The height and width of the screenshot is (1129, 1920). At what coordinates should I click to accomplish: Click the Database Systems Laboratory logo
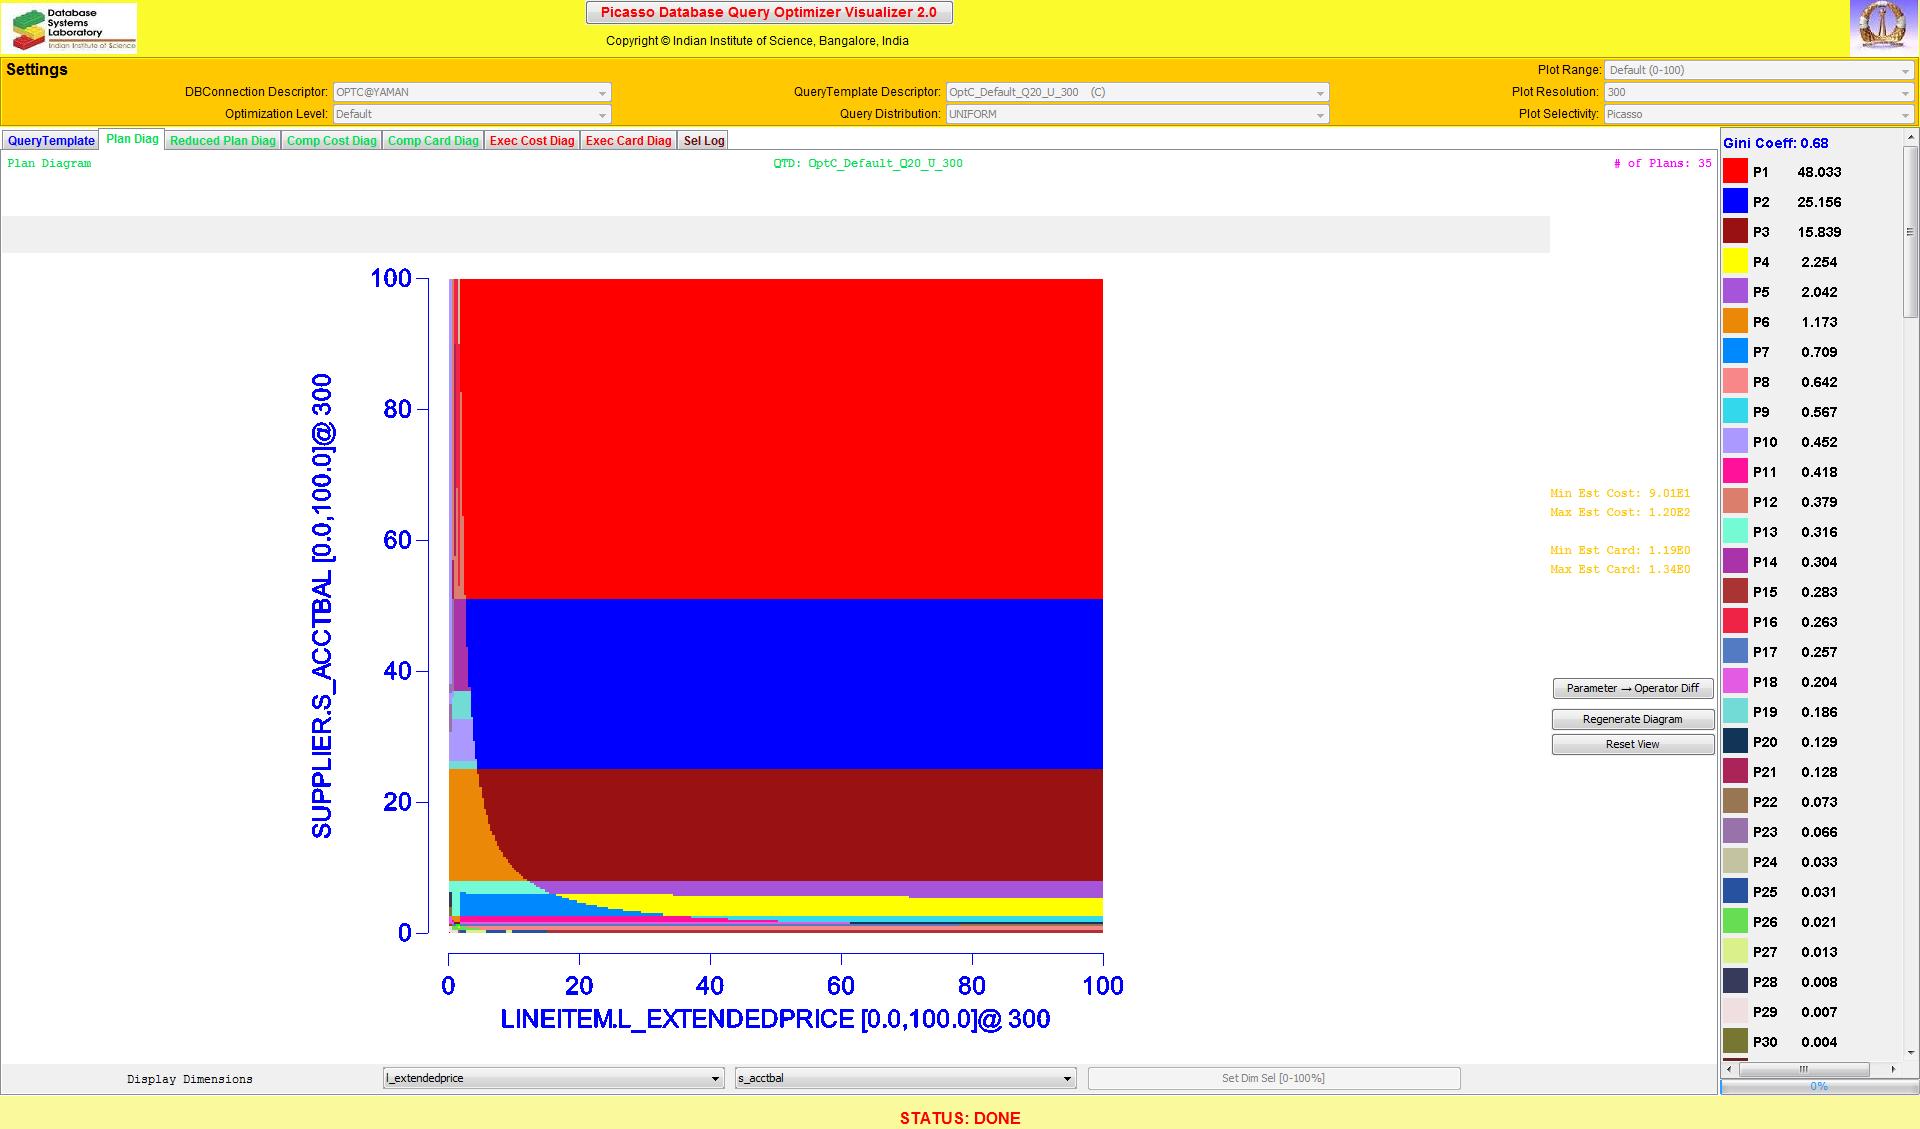(x=70, y=28)
